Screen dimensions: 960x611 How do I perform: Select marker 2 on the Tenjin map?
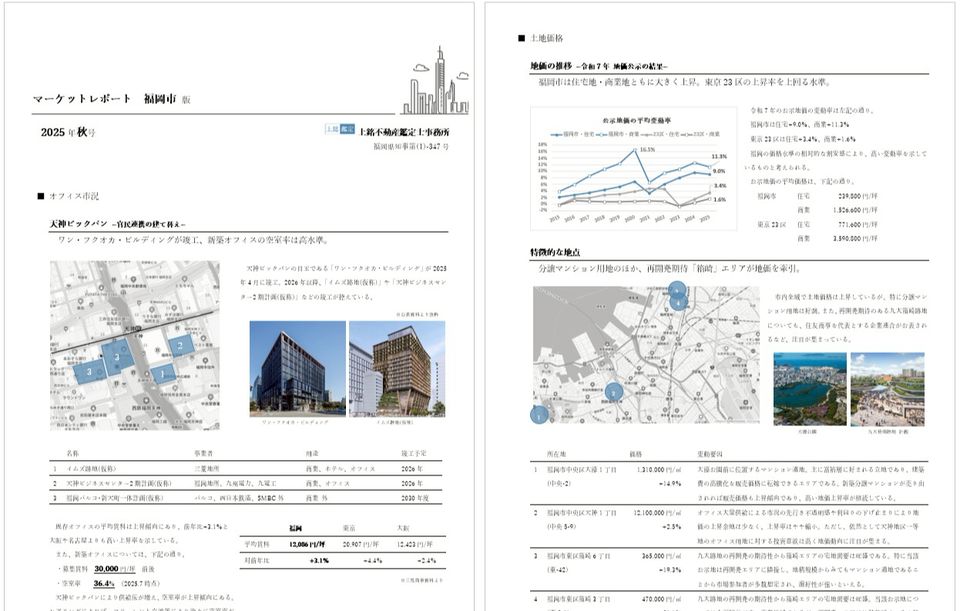(x=181, y=345)
